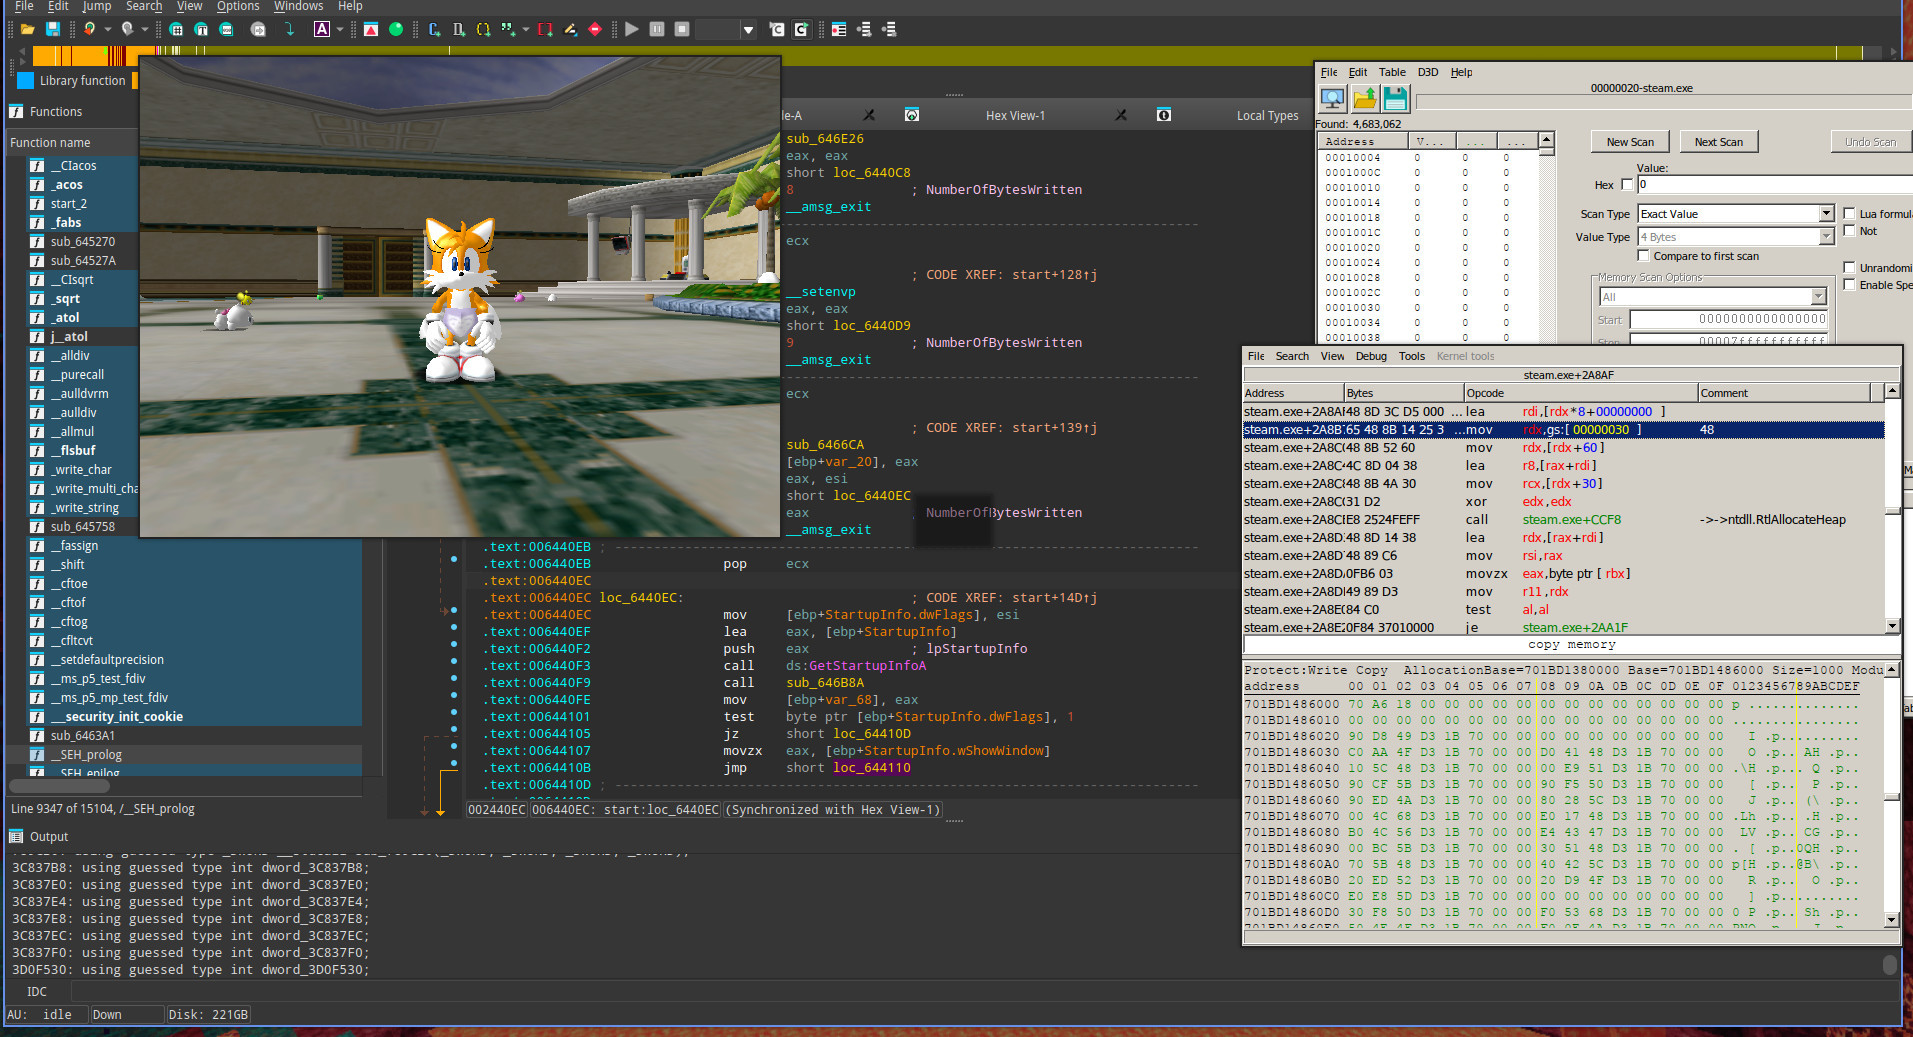Screen dimensions: 1913x1037
Task: Enable Compare to first scan checkbox
Action: (1643, 256)
